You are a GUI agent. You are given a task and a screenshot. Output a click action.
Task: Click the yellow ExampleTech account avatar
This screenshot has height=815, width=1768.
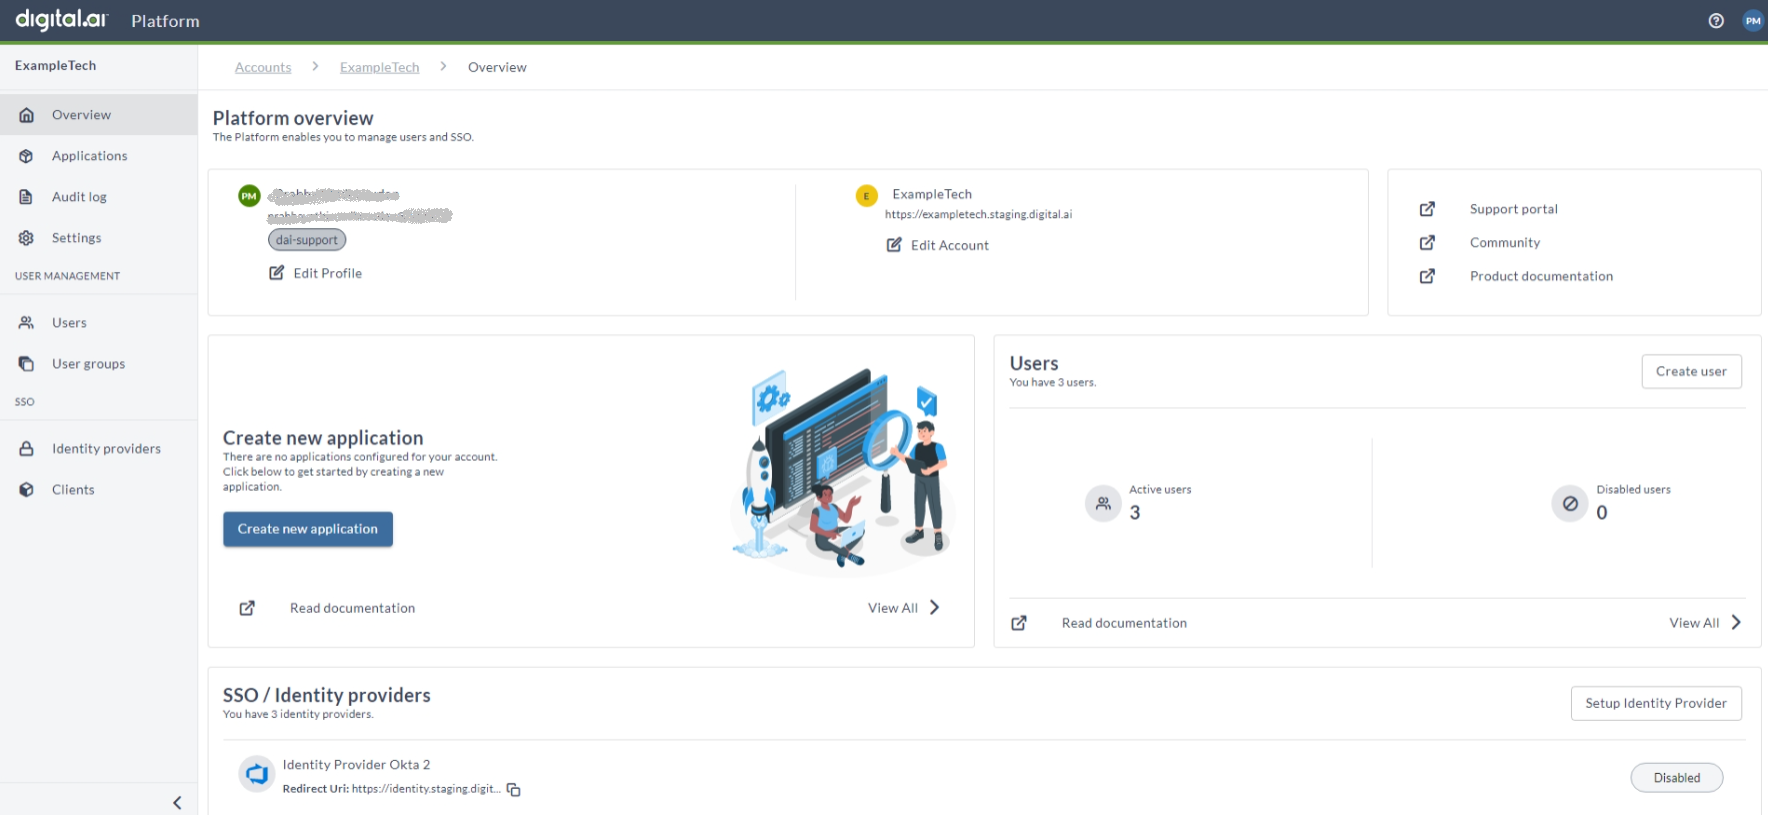867,196
